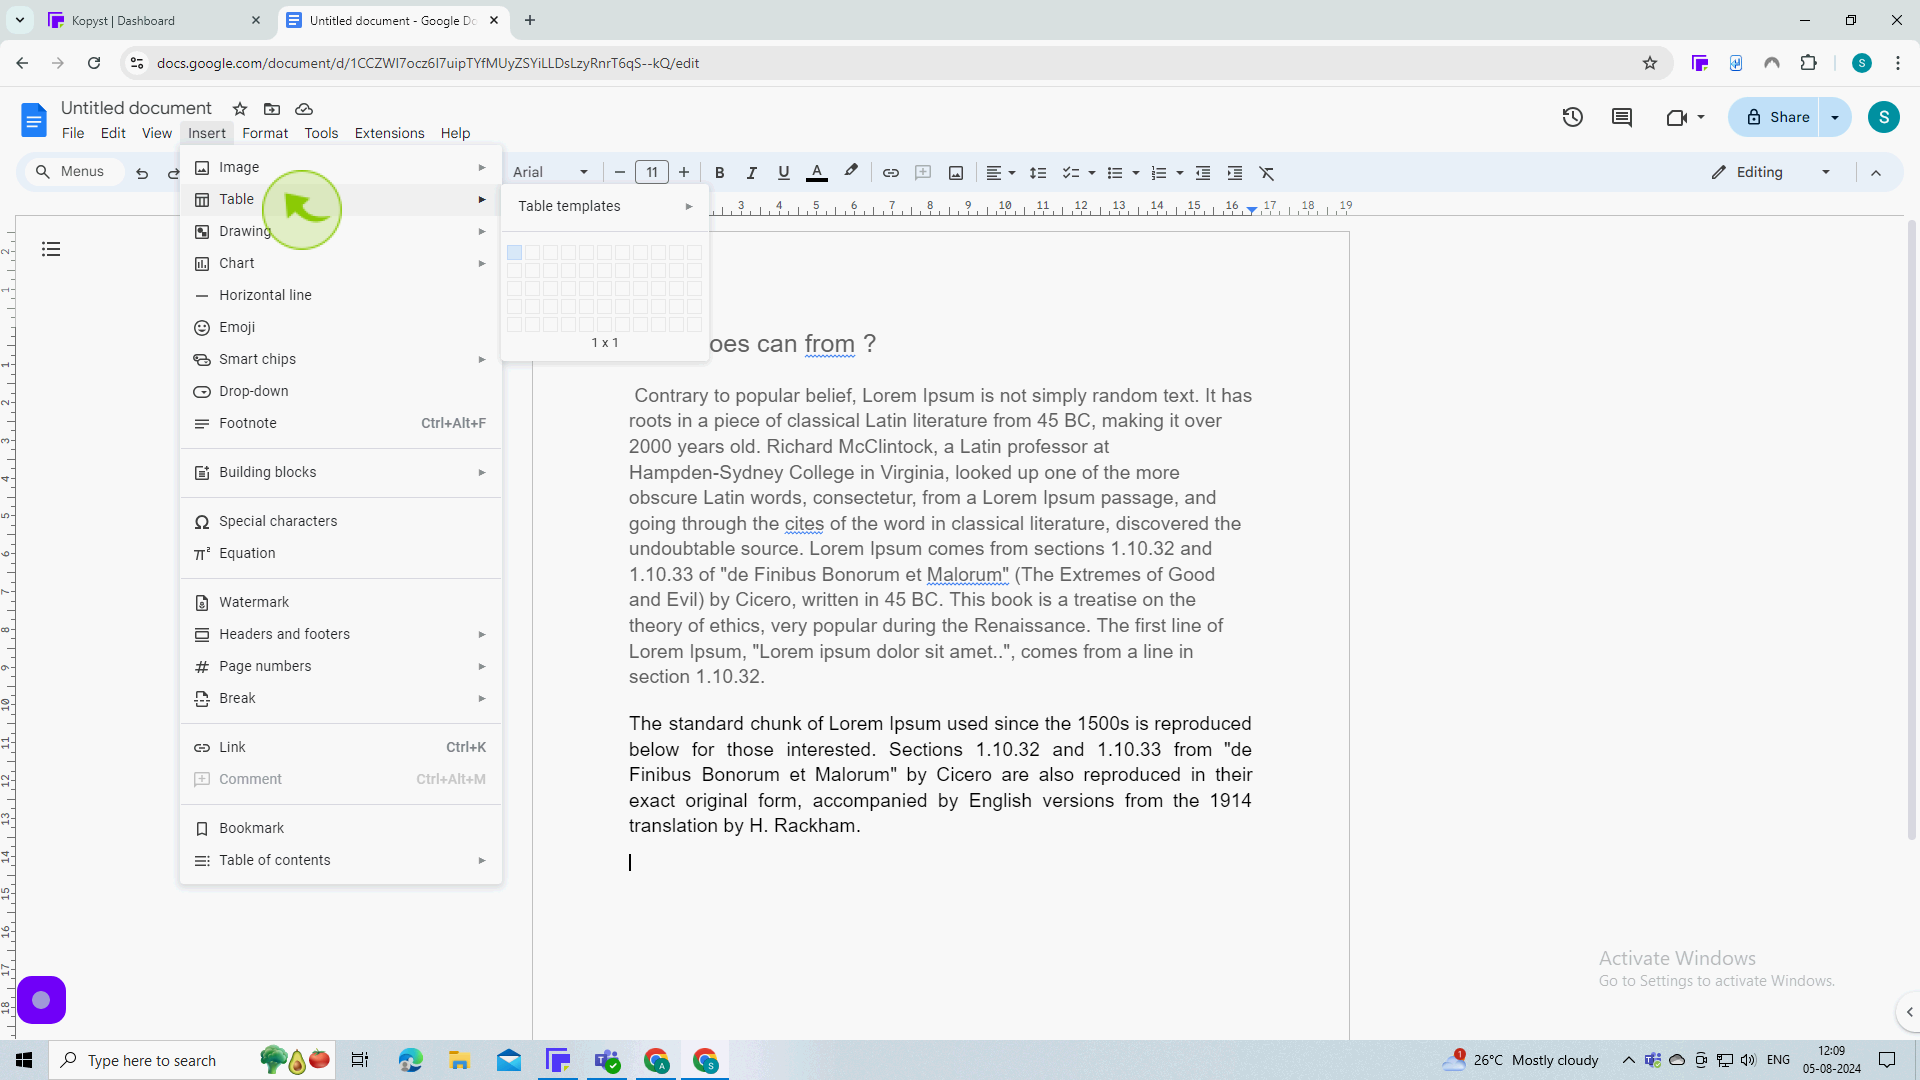Image resolution: width=1920 pixels, height=1080 pixels.
Task: Click the font size increase stepper
Action: 684,173
